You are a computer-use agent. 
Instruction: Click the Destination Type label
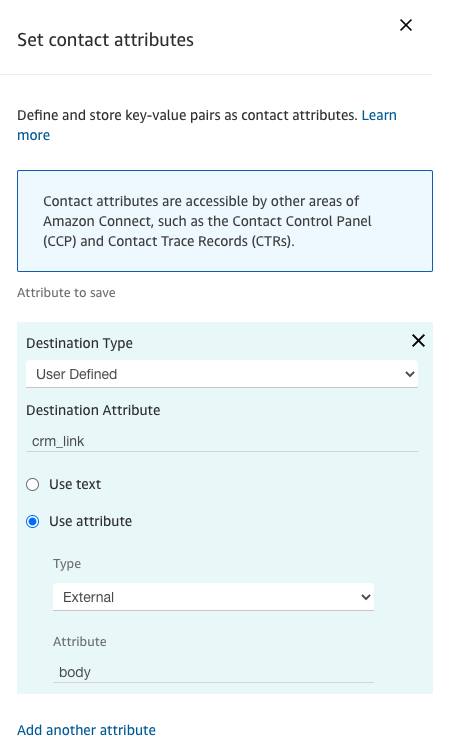point(79,344)
